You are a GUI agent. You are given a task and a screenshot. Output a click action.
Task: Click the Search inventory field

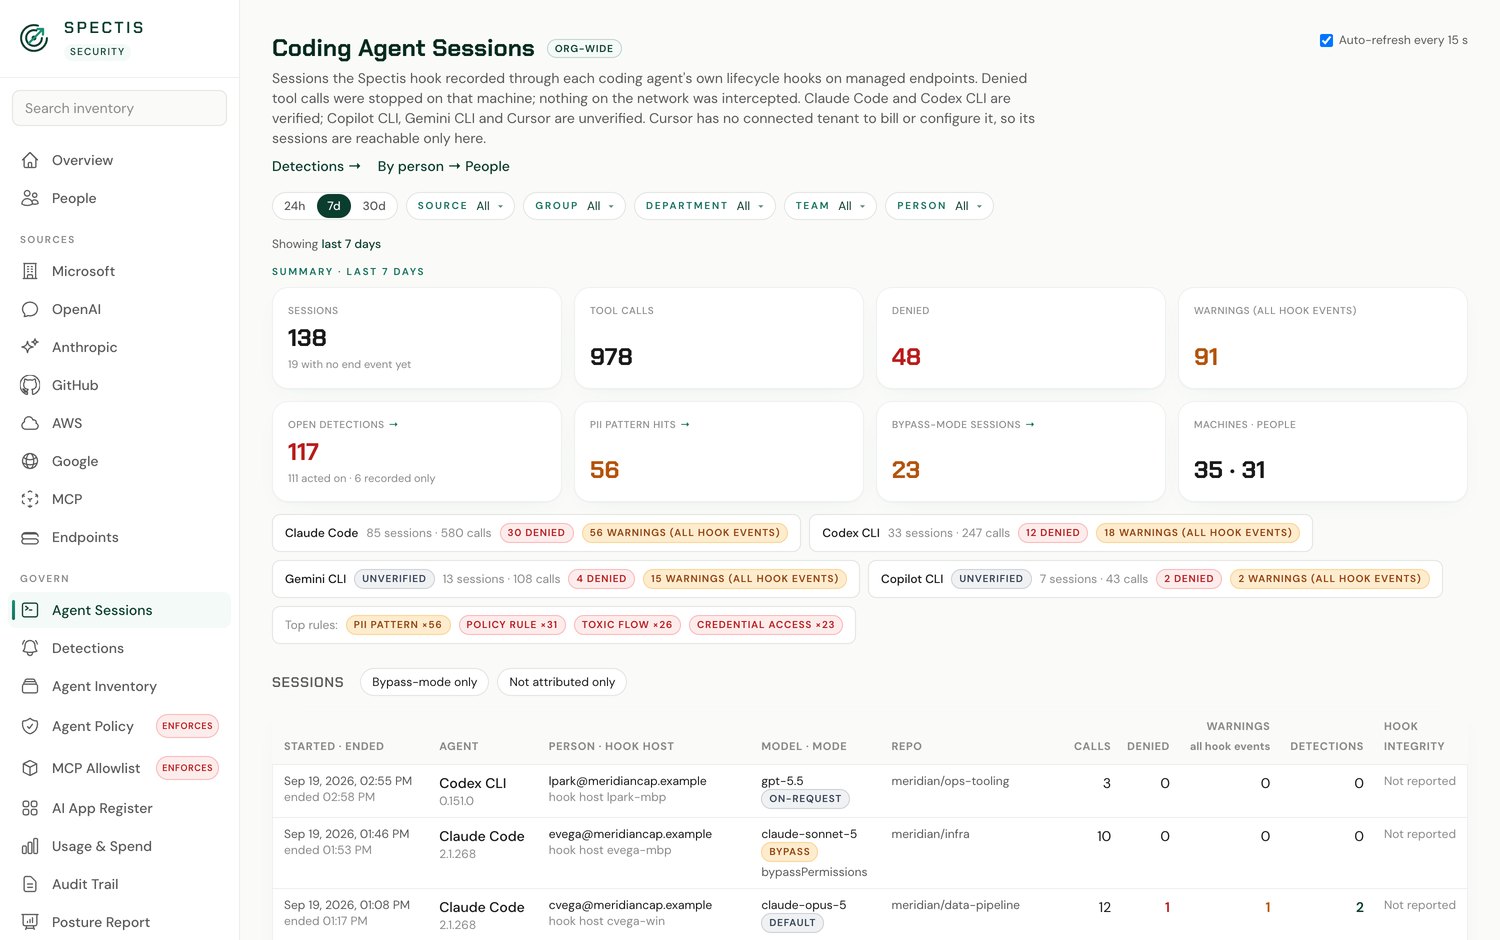(x=119, y=108)
